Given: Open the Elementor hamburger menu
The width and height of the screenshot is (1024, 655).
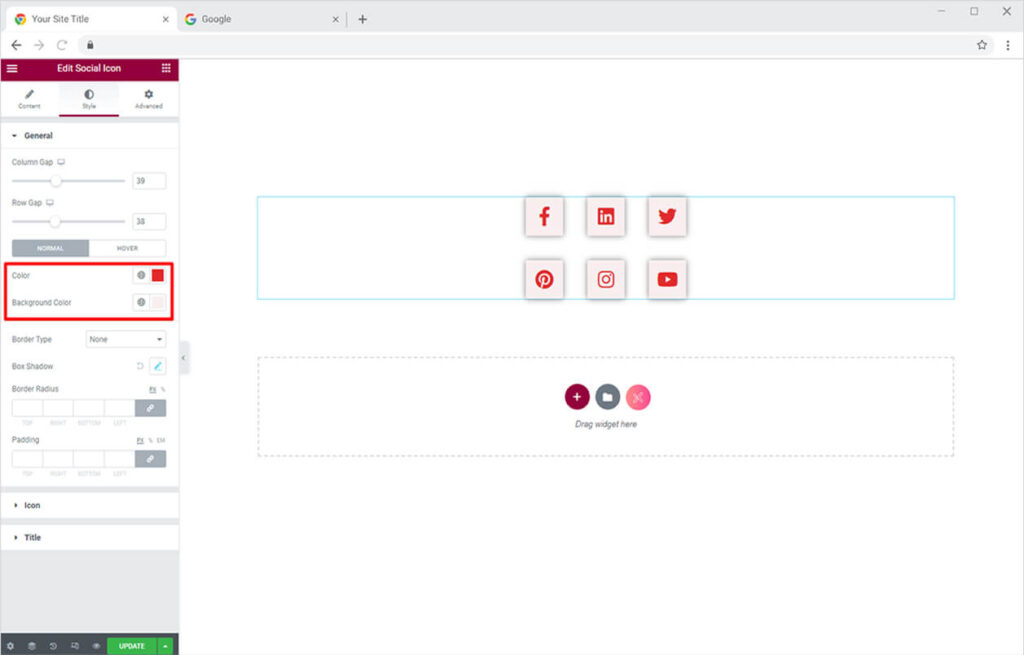Looking at the screenshot, I should (12, 68).
